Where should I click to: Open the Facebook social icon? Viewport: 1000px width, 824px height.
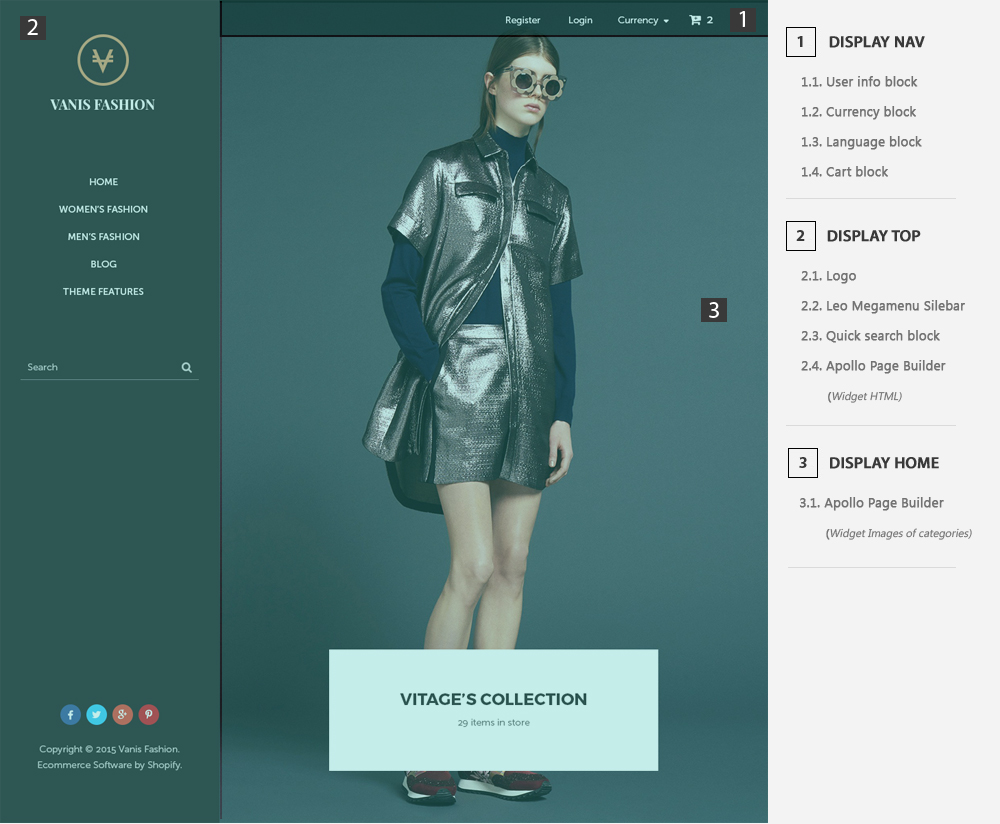[x=70, y=714]
